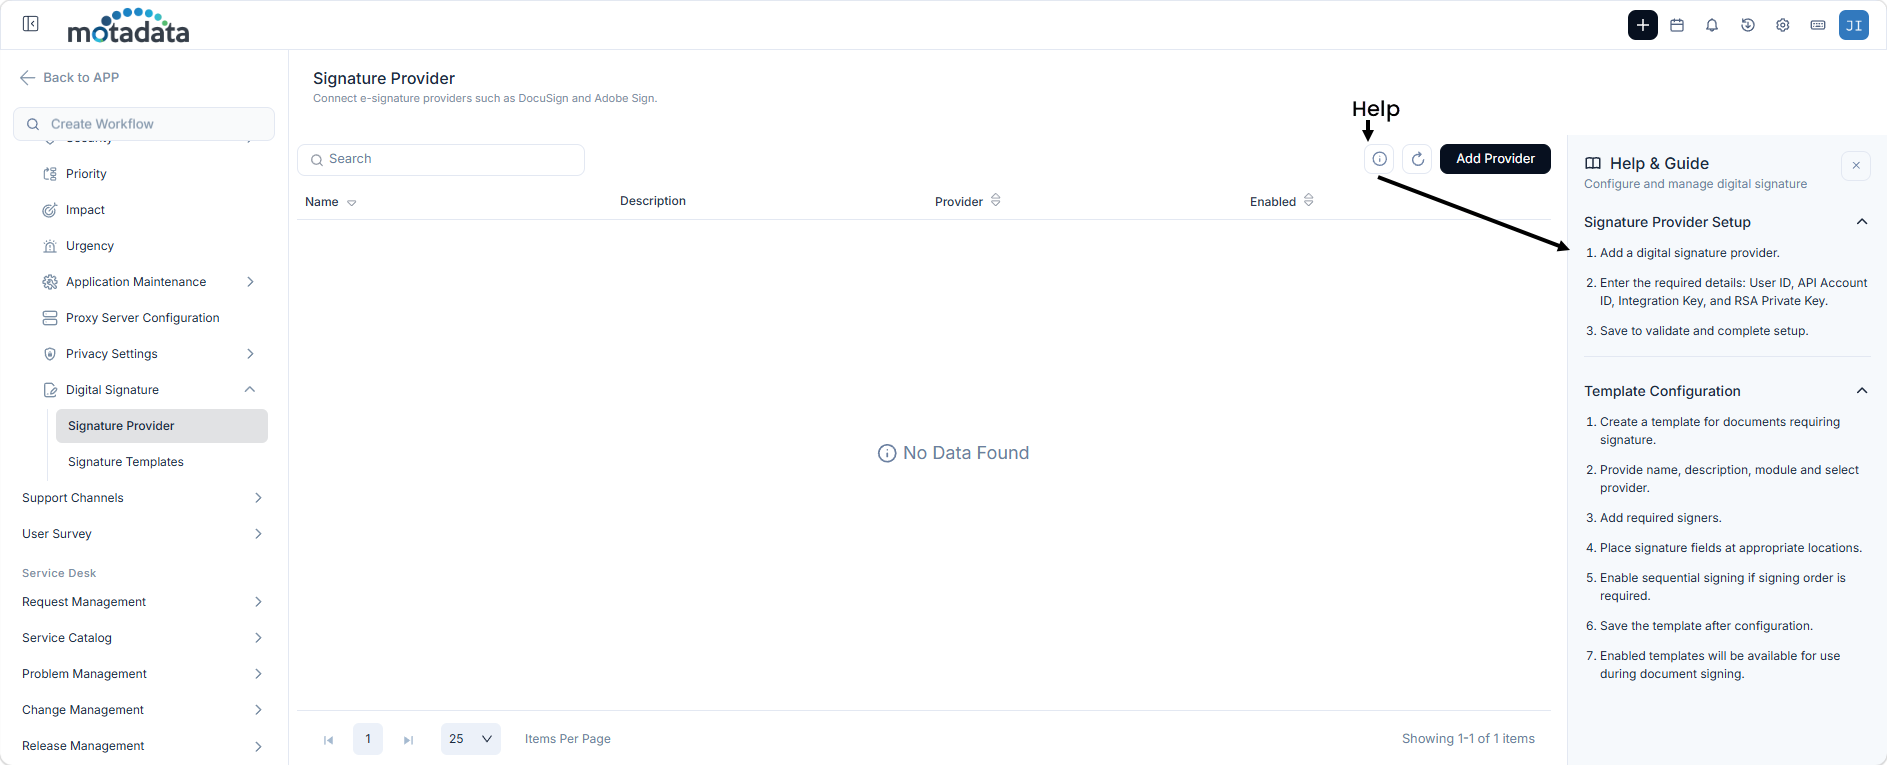Click the Impact sidebar icon
Image resolution: width=1887 pixels, height=765 pixels.
pos(50,210)
